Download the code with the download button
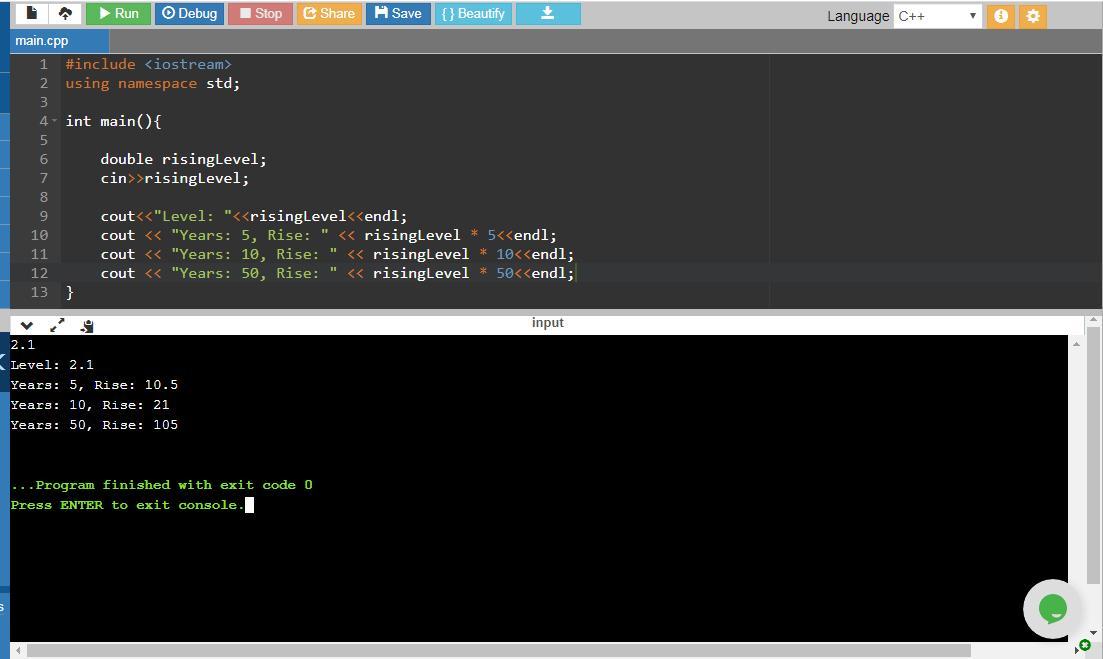 (547, 13)
